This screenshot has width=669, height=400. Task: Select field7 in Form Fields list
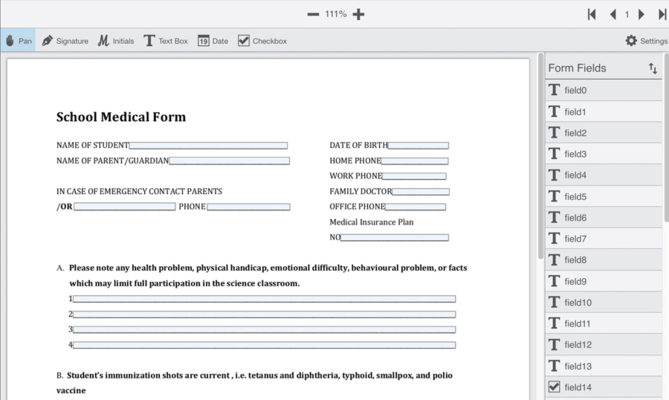603,239
